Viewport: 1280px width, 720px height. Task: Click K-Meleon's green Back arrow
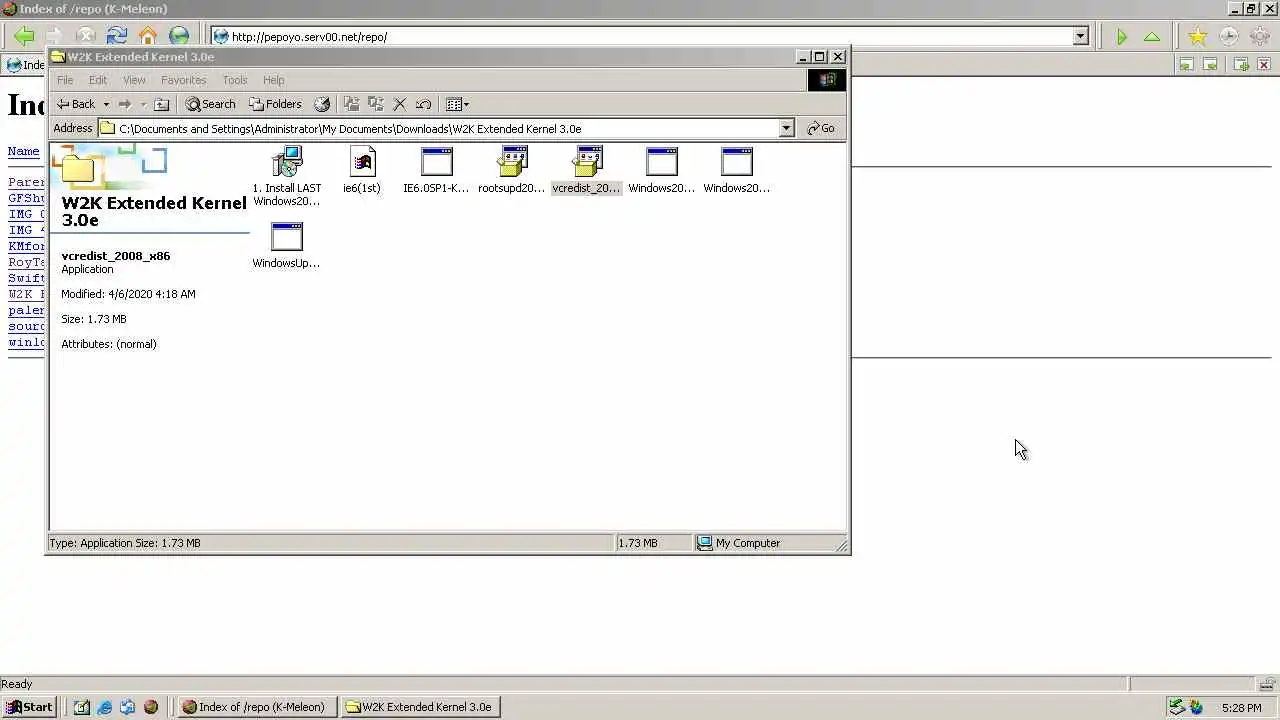(x=24, y=36)
